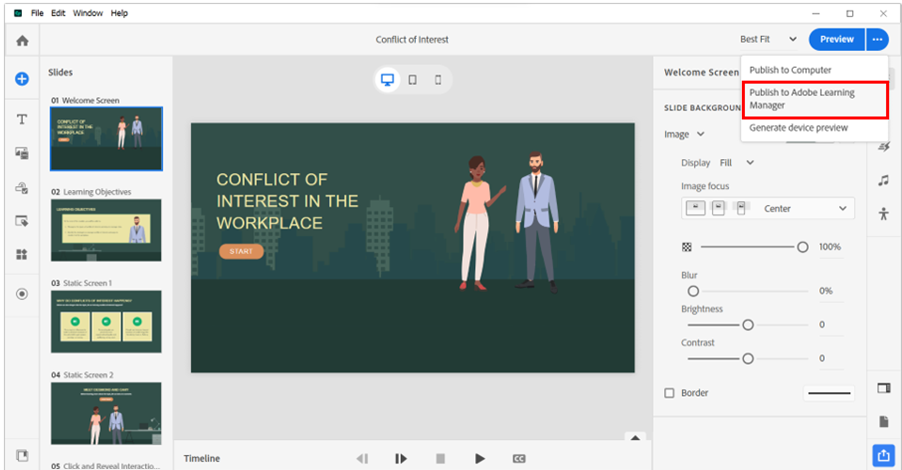The image size is (902, 470).
Task: Click the blue share icon at bottom right
Action: click(x=883, y=455)
